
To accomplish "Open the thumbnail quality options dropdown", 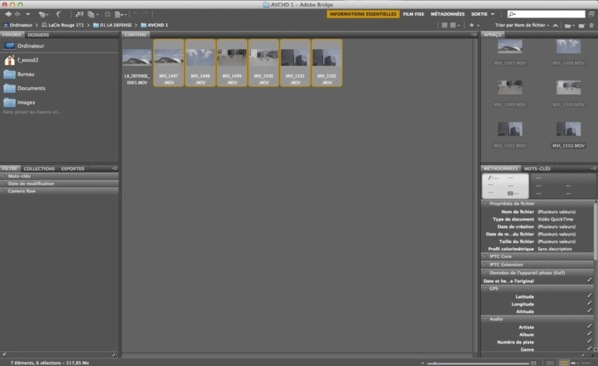I will pos(455,25).
